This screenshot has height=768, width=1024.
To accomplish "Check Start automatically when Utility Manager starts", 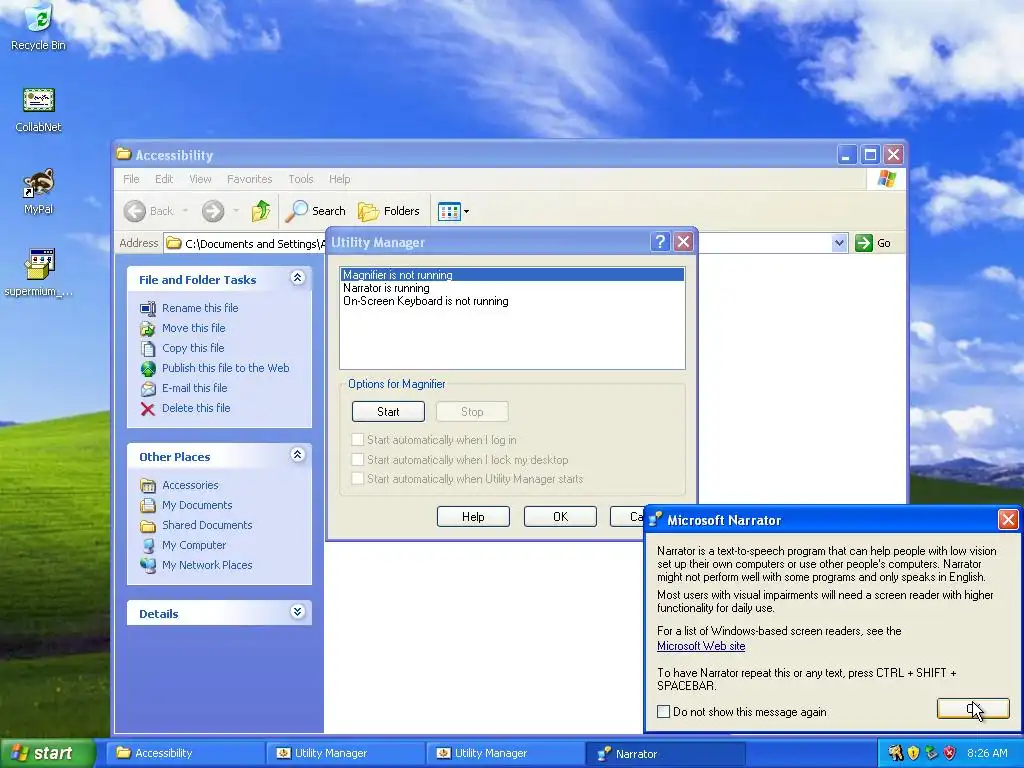I will 357,479.
